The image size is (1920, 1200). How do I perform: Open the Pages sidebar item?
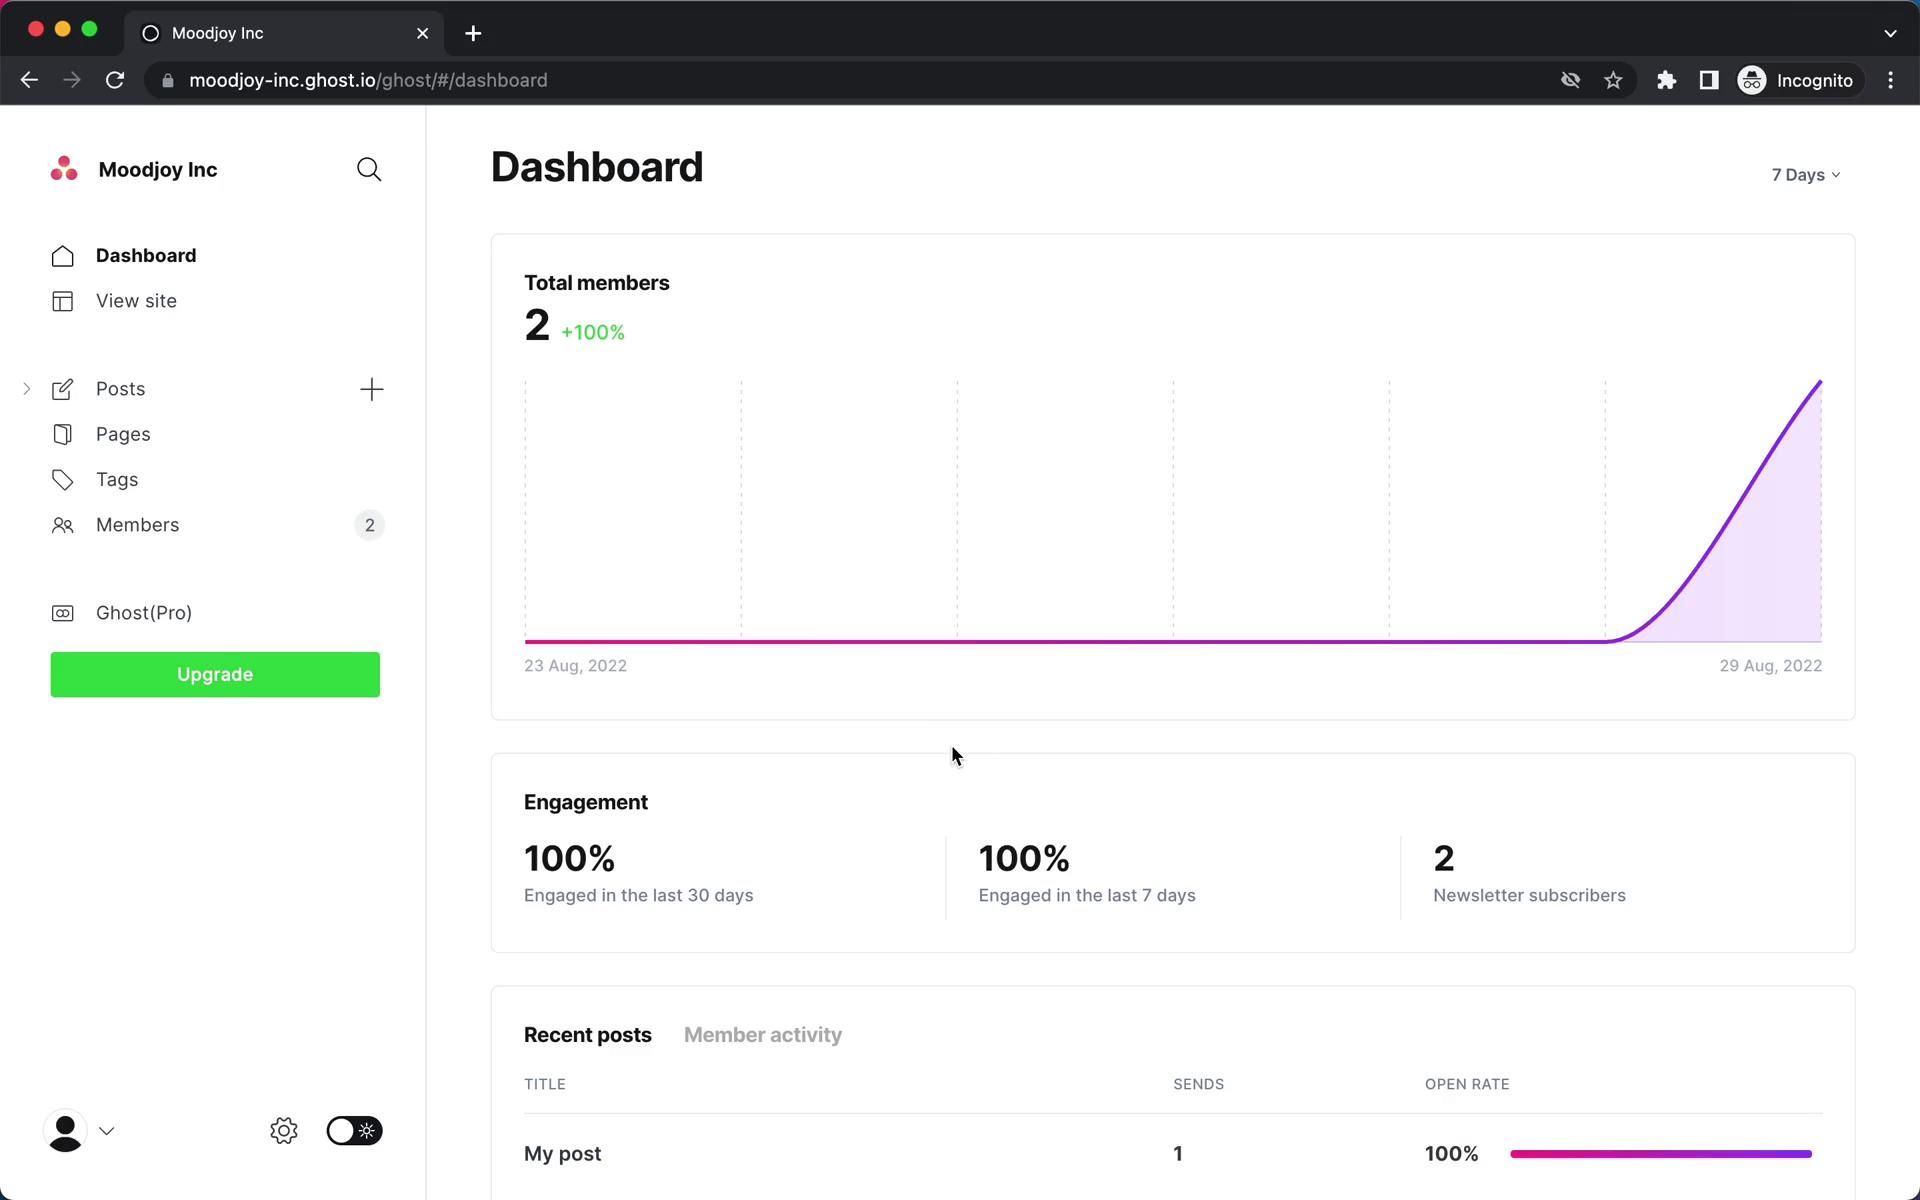pos(123,434)
